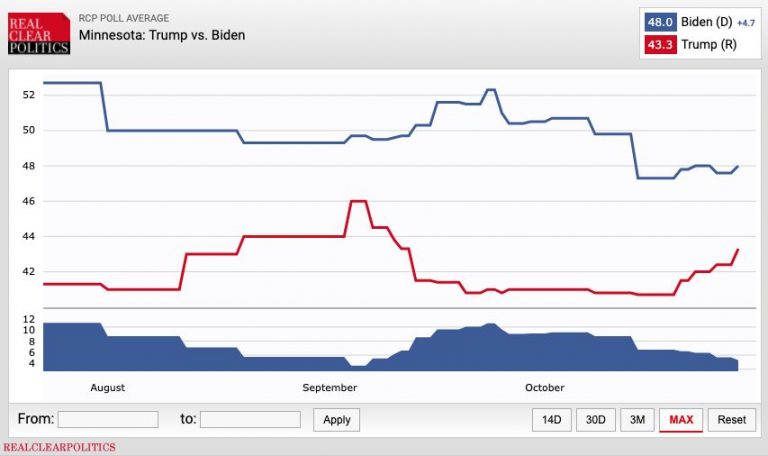The height and width of the screenshot is (456, 768).
Task: Click the October label on the timeline
Action: pyautogui.click(x=544, y=387)
